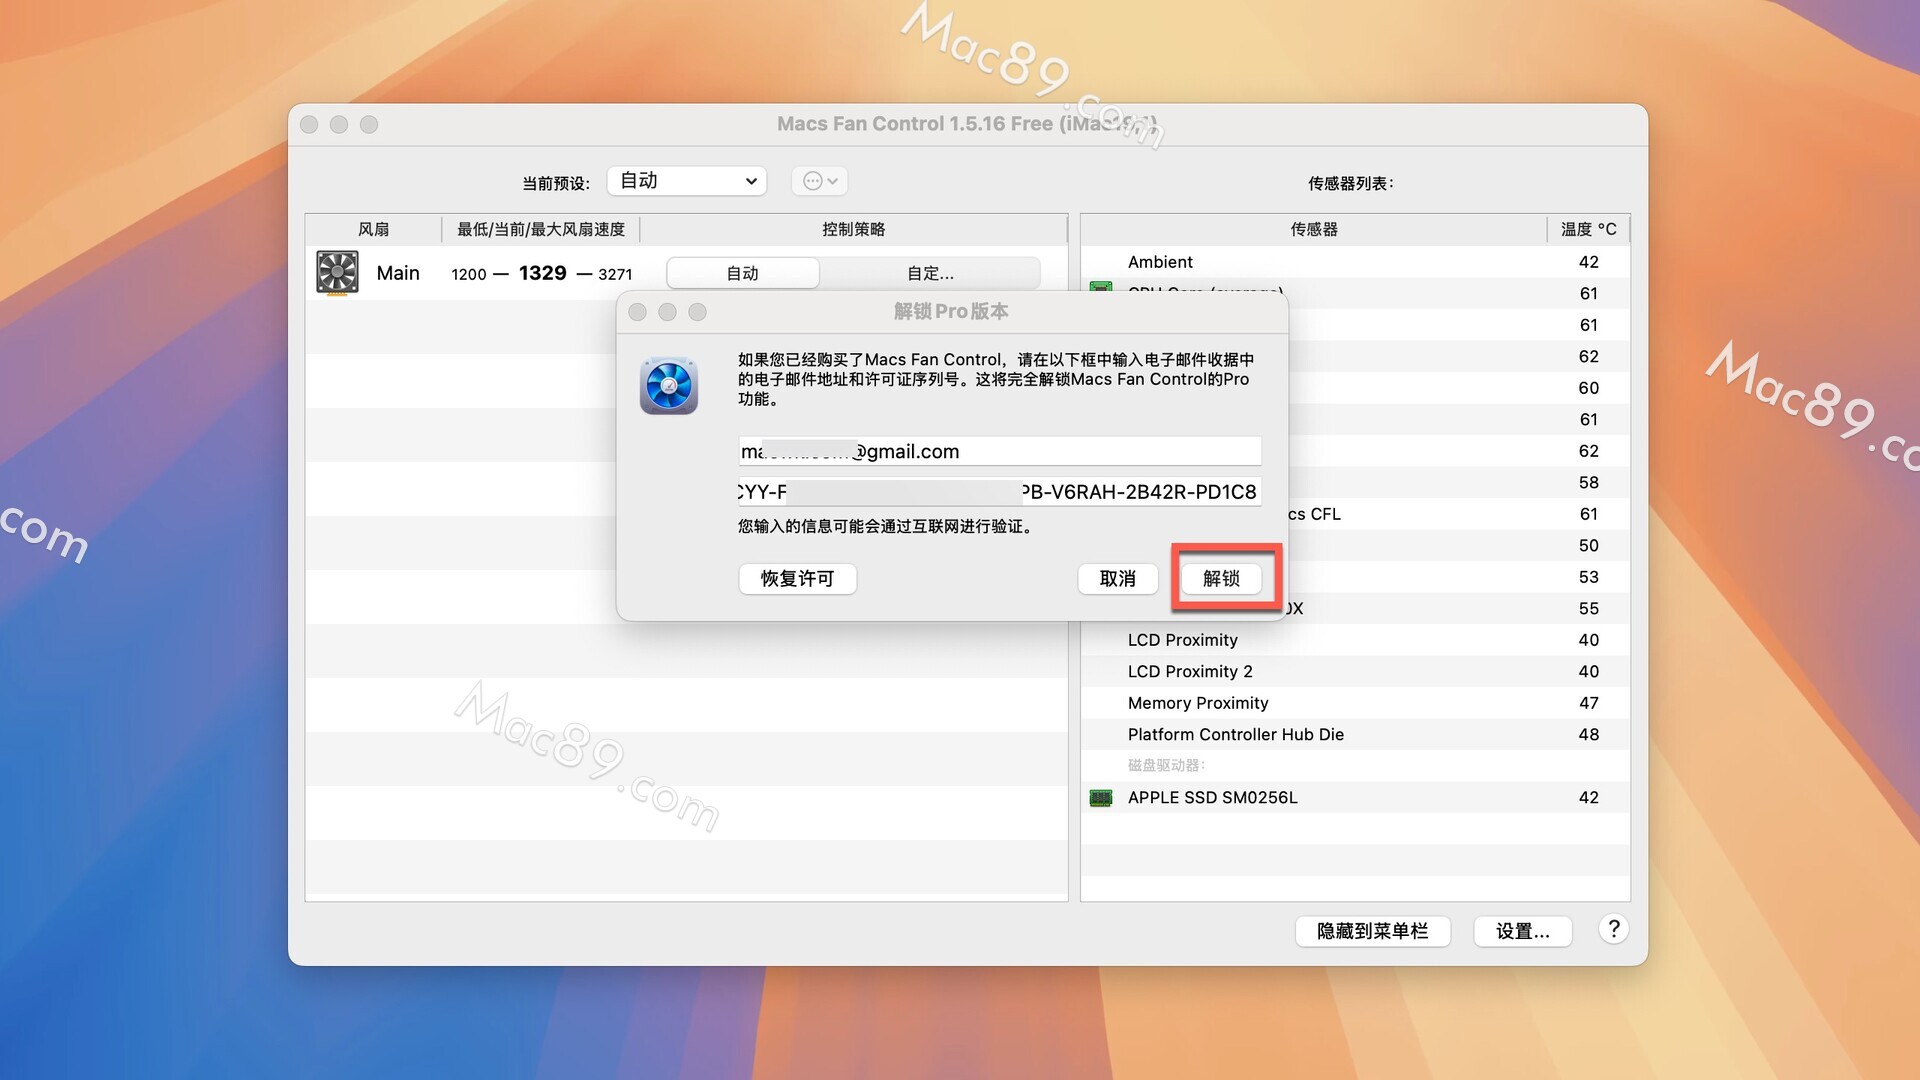Click the 恢复许可 restore license button

797,578
